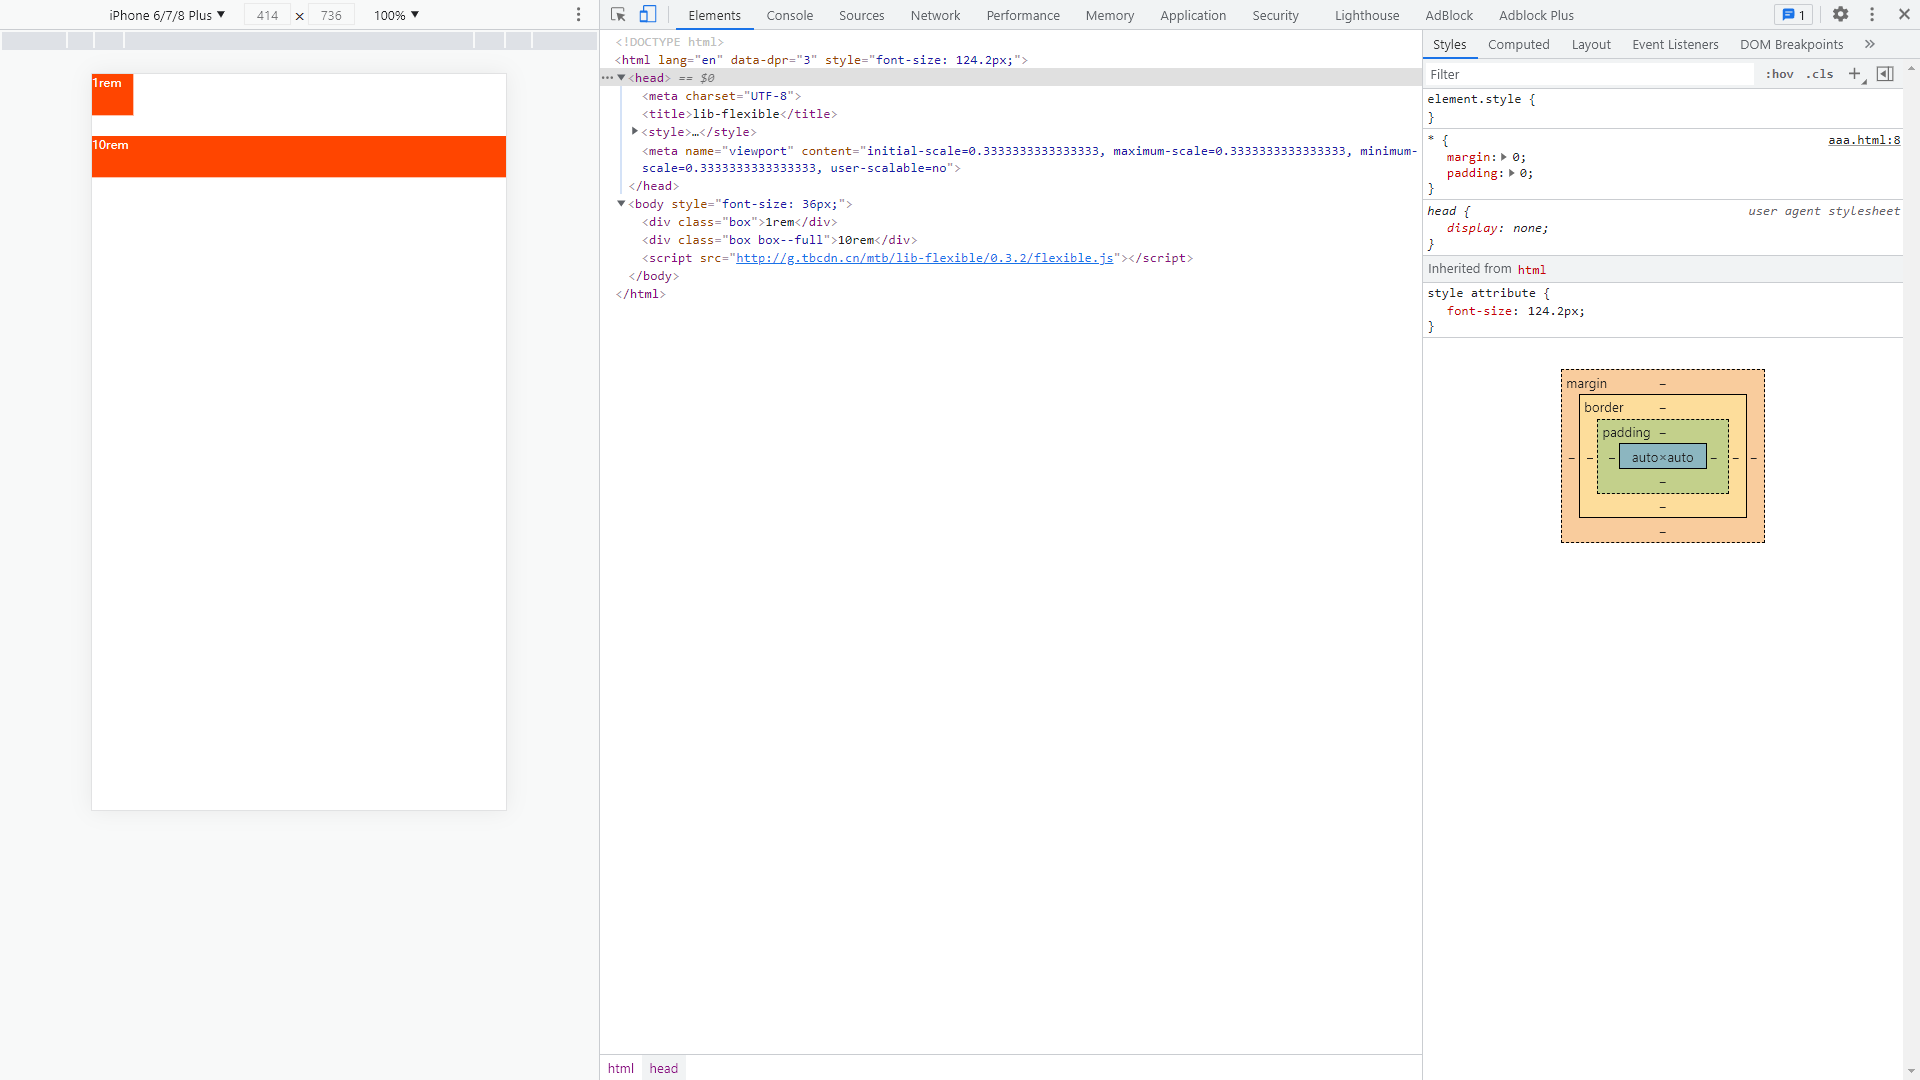The image size is (1920, 1080).
Task: Click the Styles pane scrollbar down arrow
Action: tap(1911, 1072)
